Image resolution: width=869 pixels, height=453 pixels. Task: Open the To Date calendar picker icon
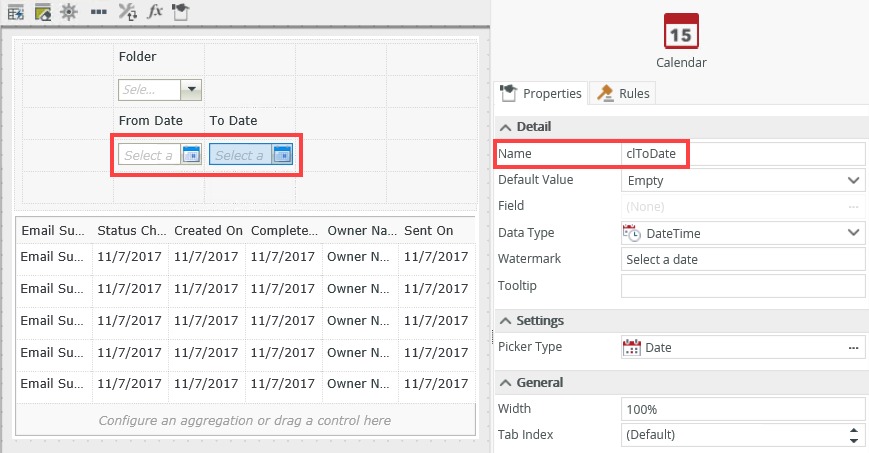coord(282,155)
